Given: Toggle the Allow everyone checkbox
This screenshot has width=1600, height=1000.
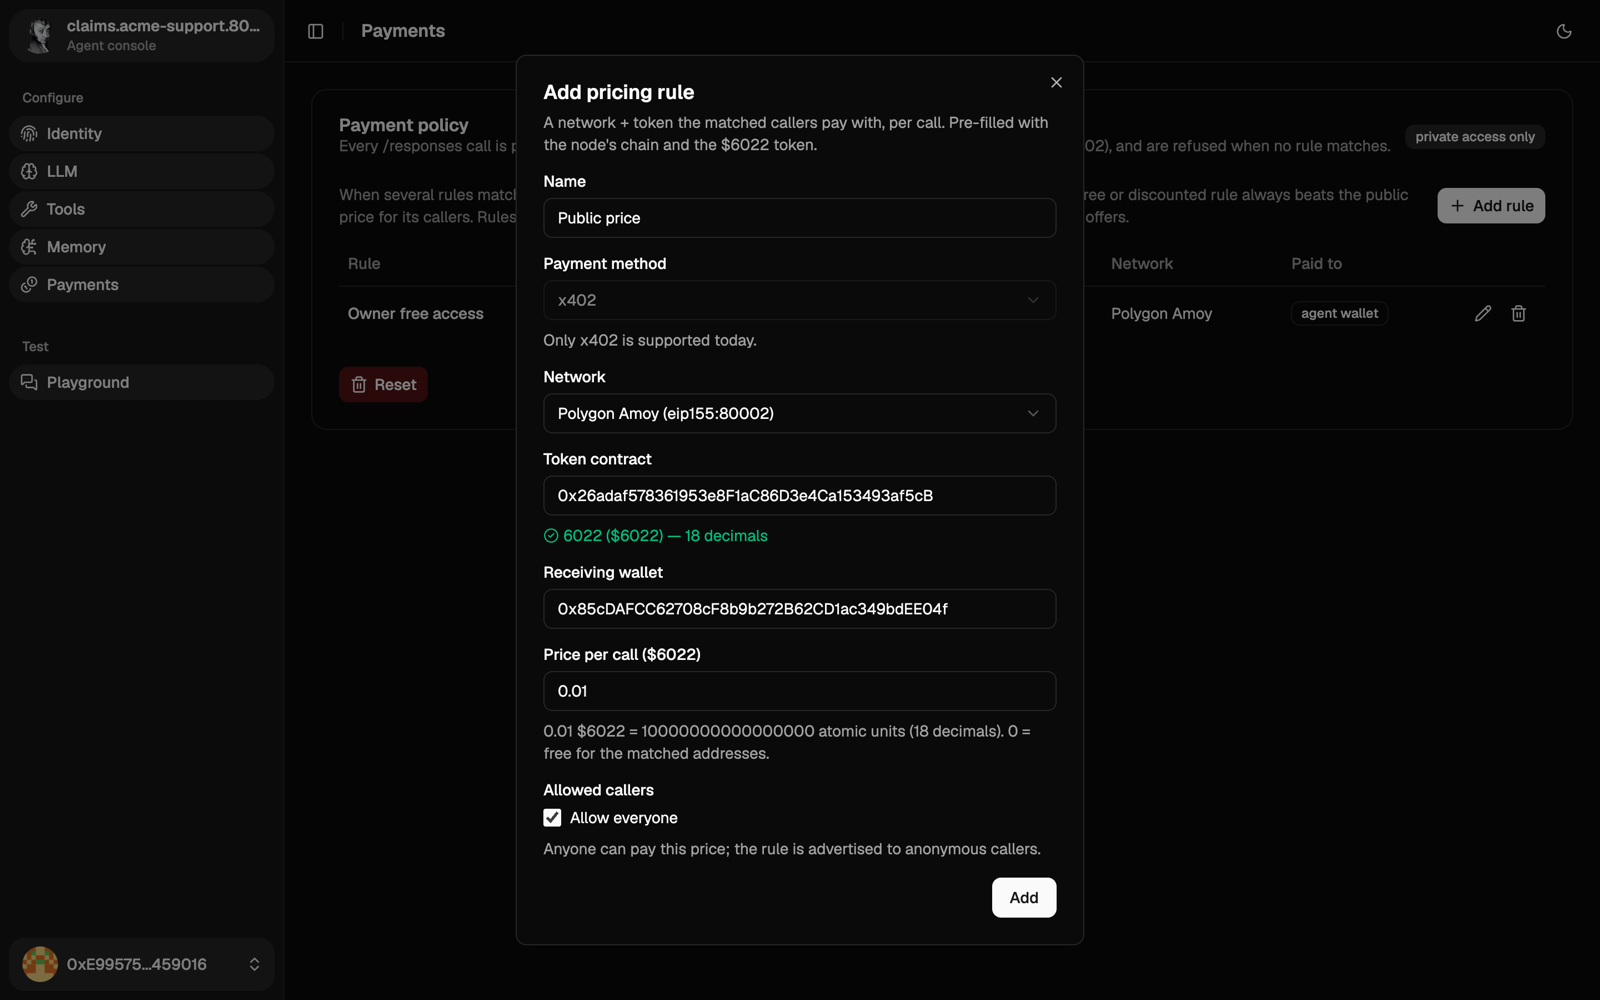Looking at the screenshot, I should [552, 818].
